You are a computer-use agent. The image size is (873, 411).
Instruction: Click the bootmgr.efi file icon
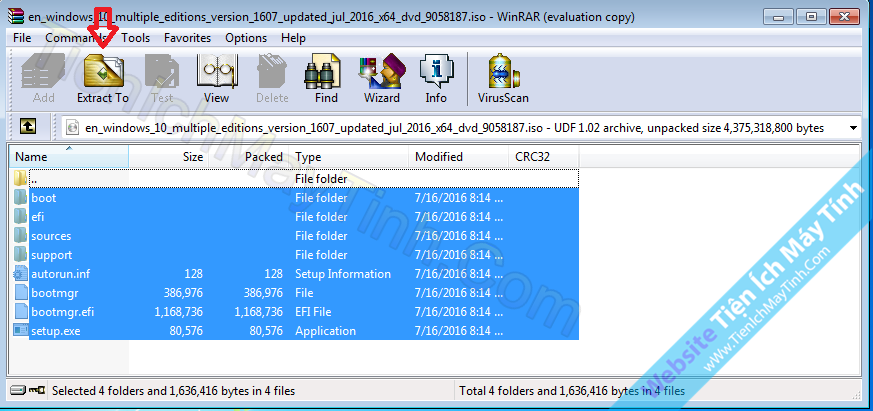point(21,311)
